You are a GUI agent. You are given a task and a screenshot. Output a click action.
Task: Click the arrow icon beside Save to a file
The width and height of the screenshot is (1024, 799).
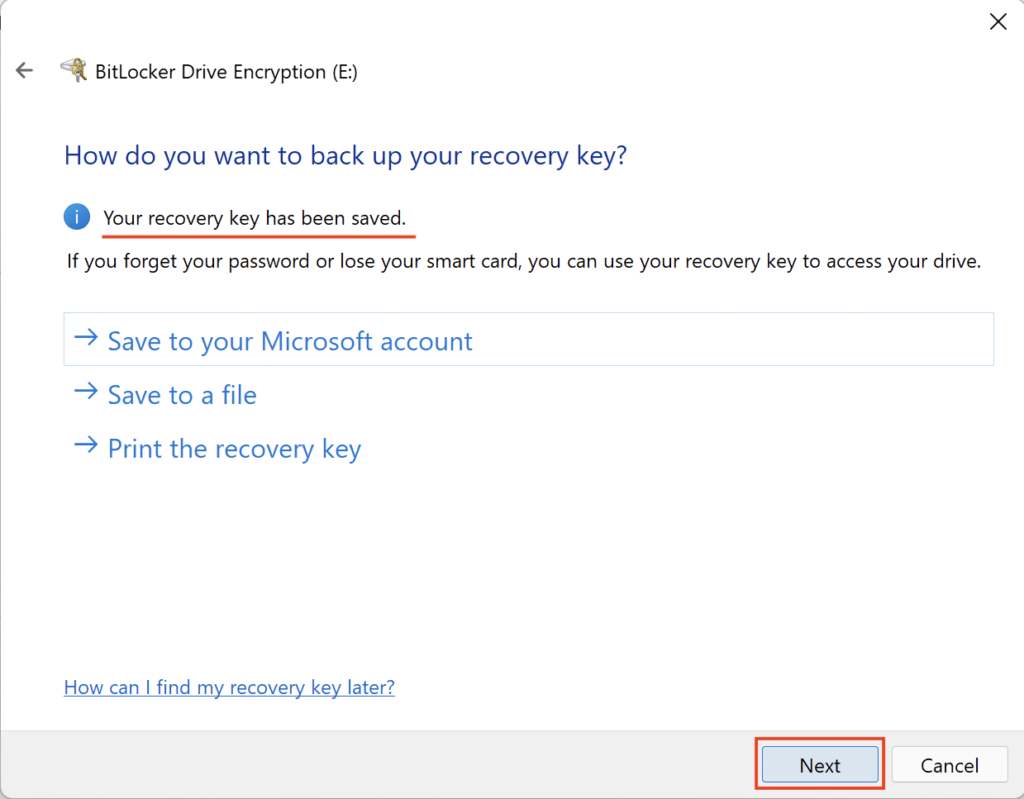(x=87, y=394)
